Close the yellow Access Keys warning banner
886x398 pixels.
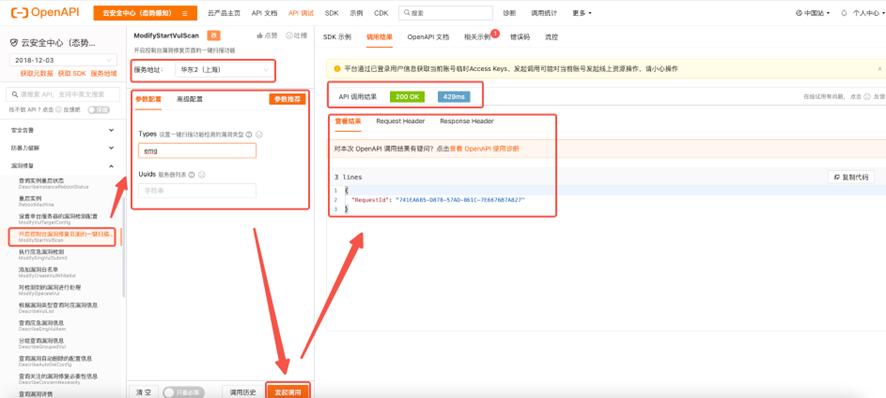point(880,68)
